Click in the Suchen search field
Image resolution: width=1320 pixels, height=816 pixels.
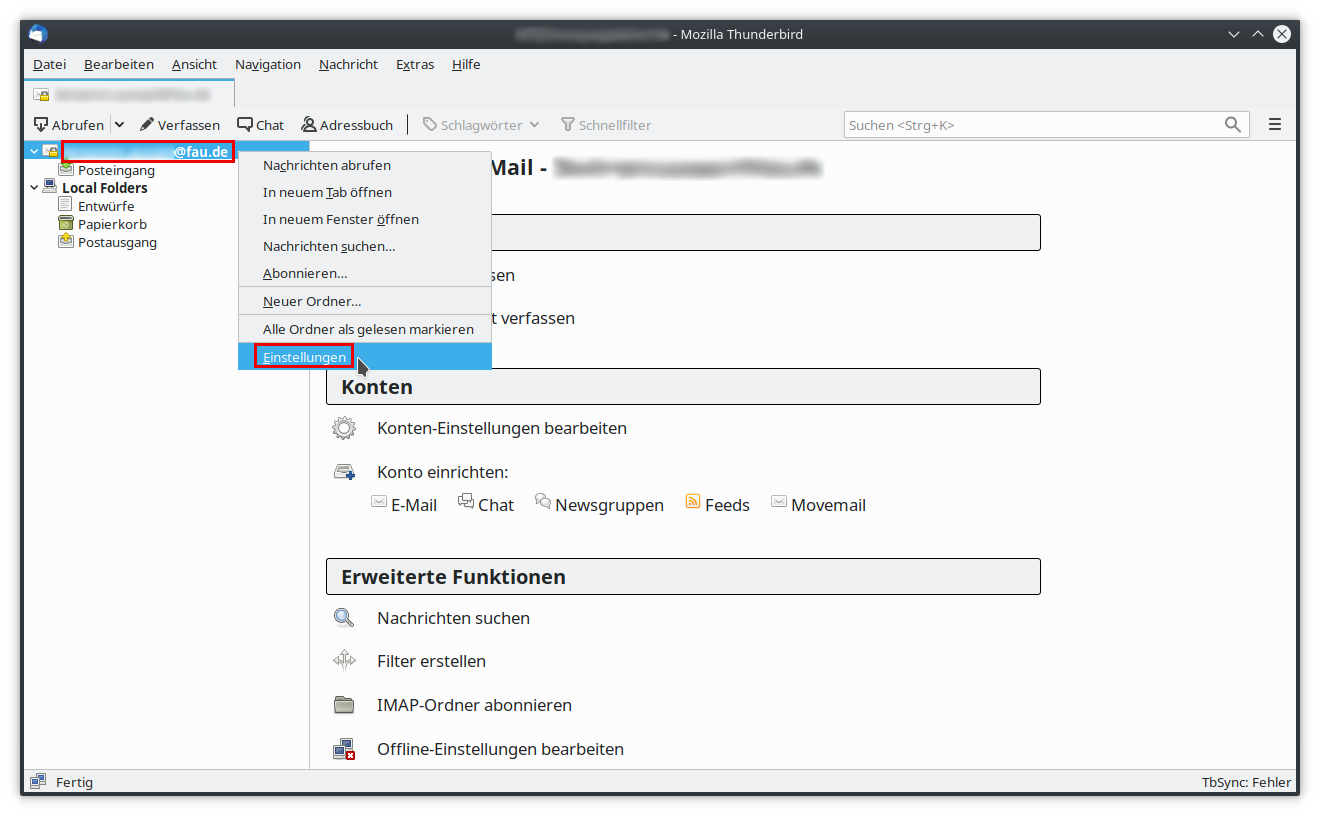1030,125
